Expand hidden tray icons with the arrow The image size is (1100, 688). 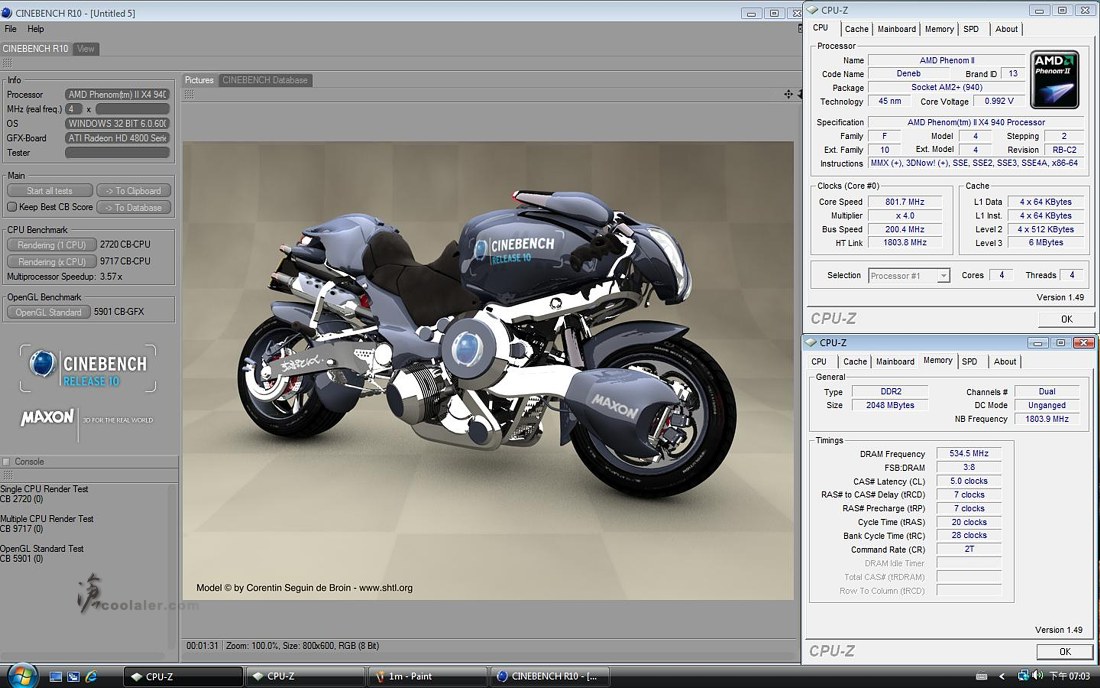coord(1002,677)
